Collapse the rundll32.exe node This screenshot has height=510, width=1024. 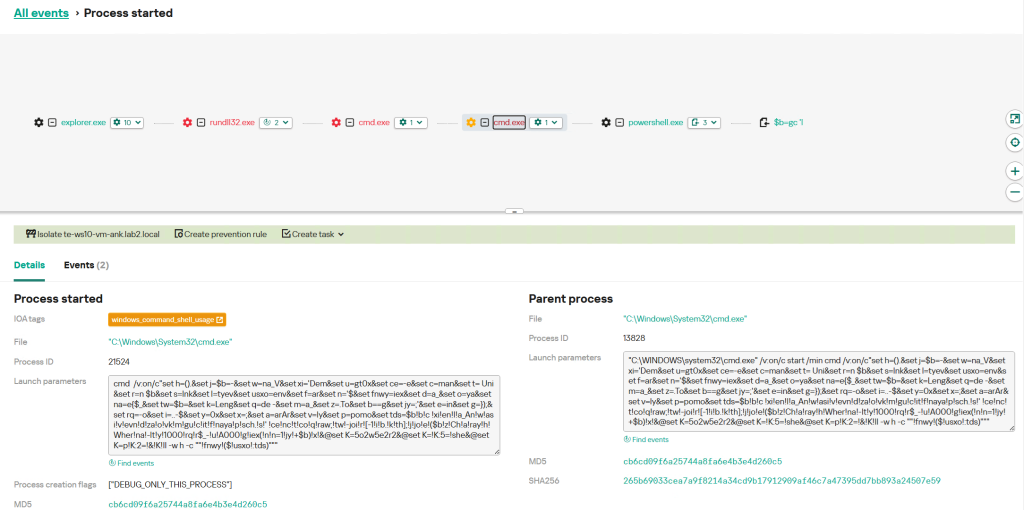201,122
